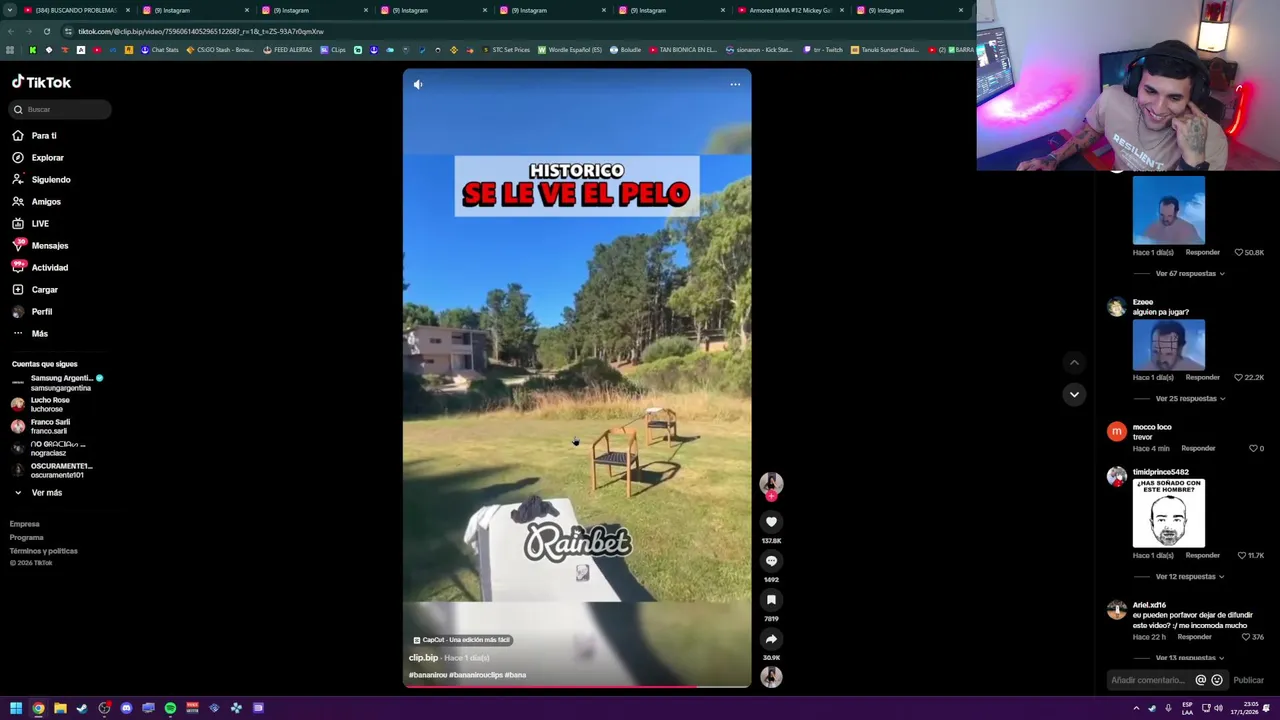Open Steam from the taskbar
This screenshot has height=720, width=1280.
click(x=82, y=708)
